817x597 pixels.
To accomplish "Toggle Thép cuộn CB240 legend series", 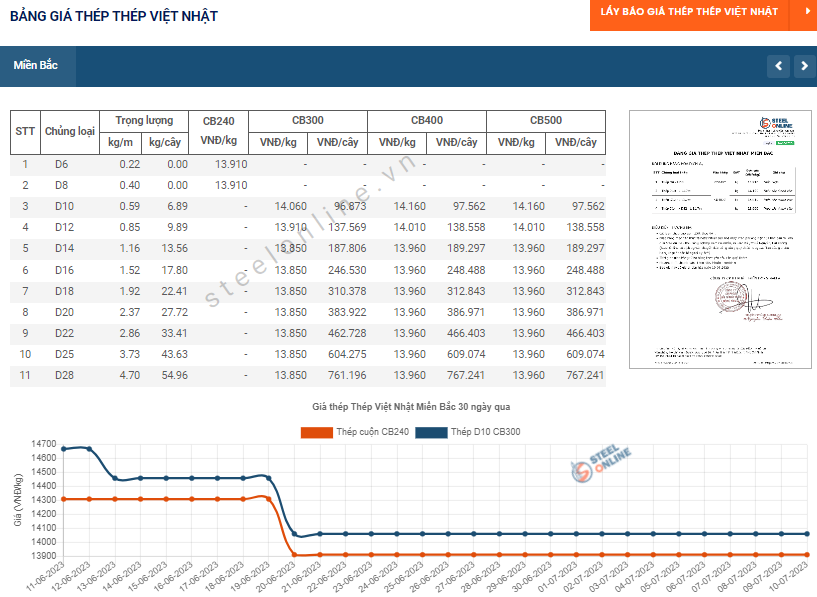I will pyautogui.click(x=373, y=432).
